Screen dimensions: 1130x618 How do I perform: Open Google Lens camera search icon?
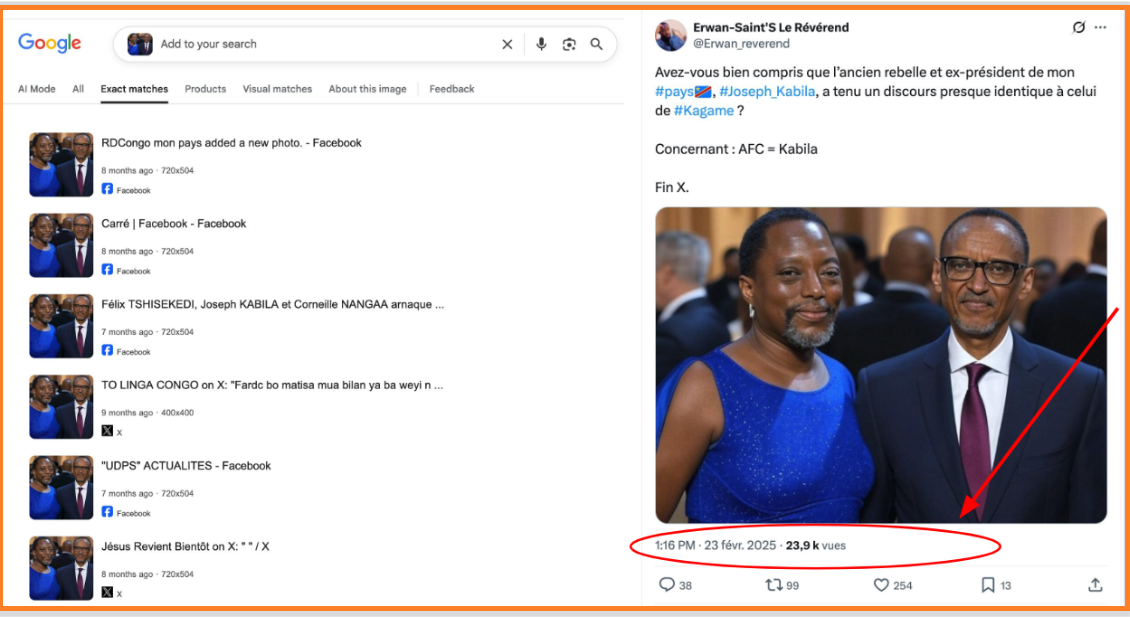pyautogui.click(x=569, y=44)
